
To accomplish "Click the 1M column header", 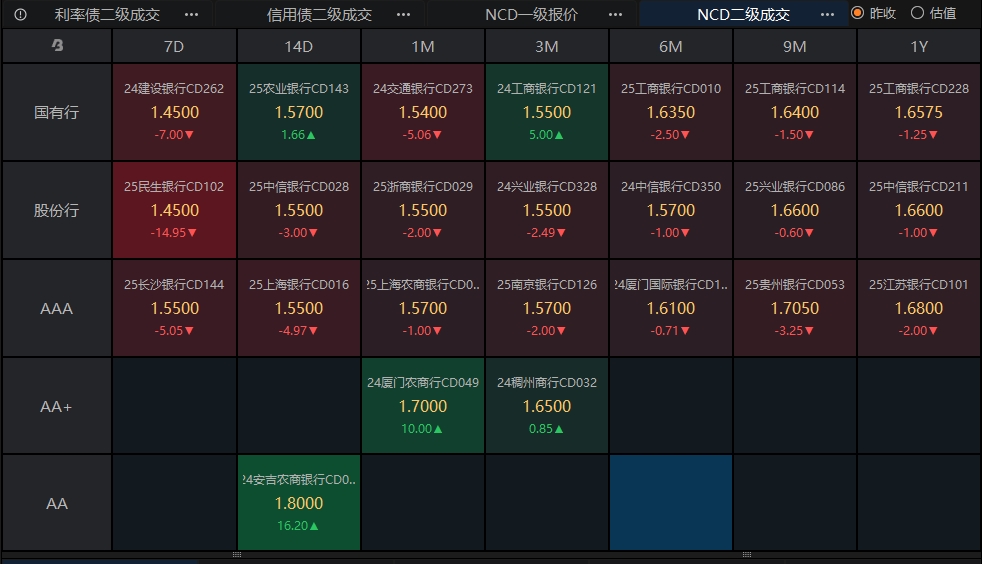I will (x=423, y=46).
